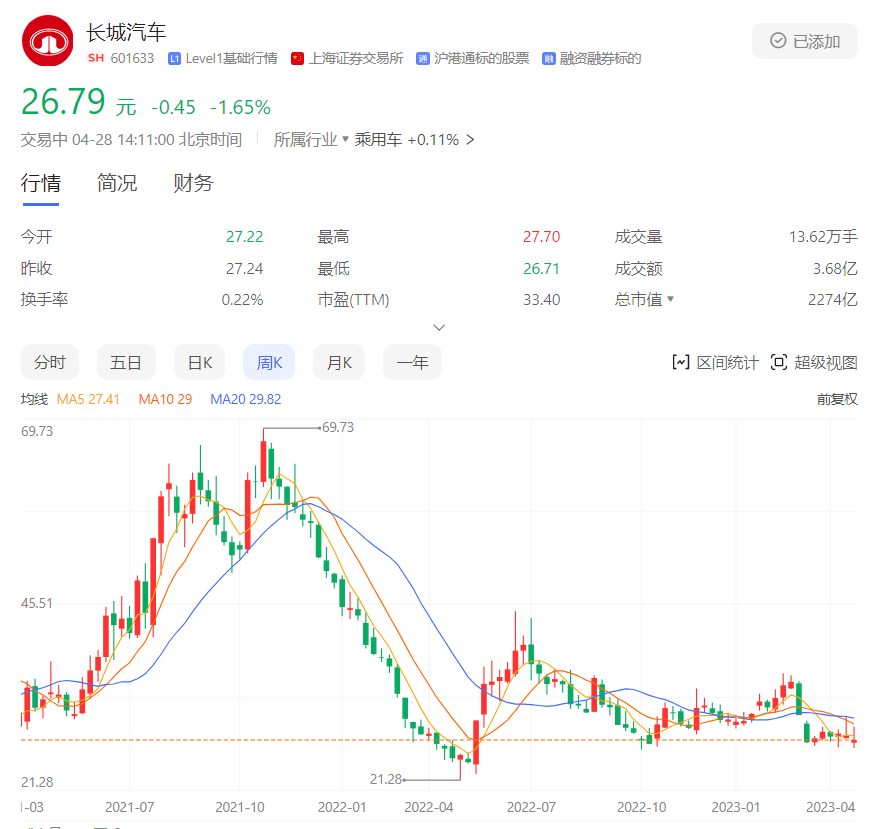Click the -1.65% change percentage
This screenshot has height=829, width=874.
[x=240, y=107]
